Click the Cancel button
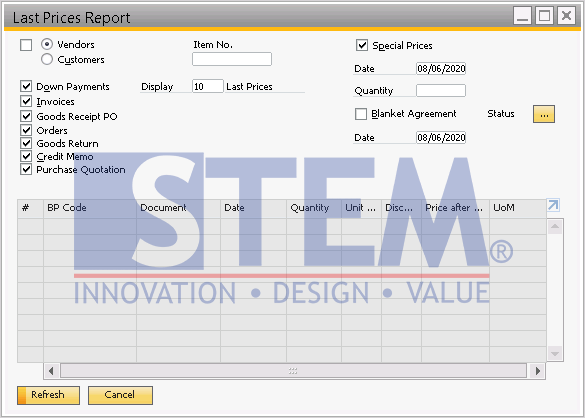This screenshot has height=418, width=585. coord(120,395)
